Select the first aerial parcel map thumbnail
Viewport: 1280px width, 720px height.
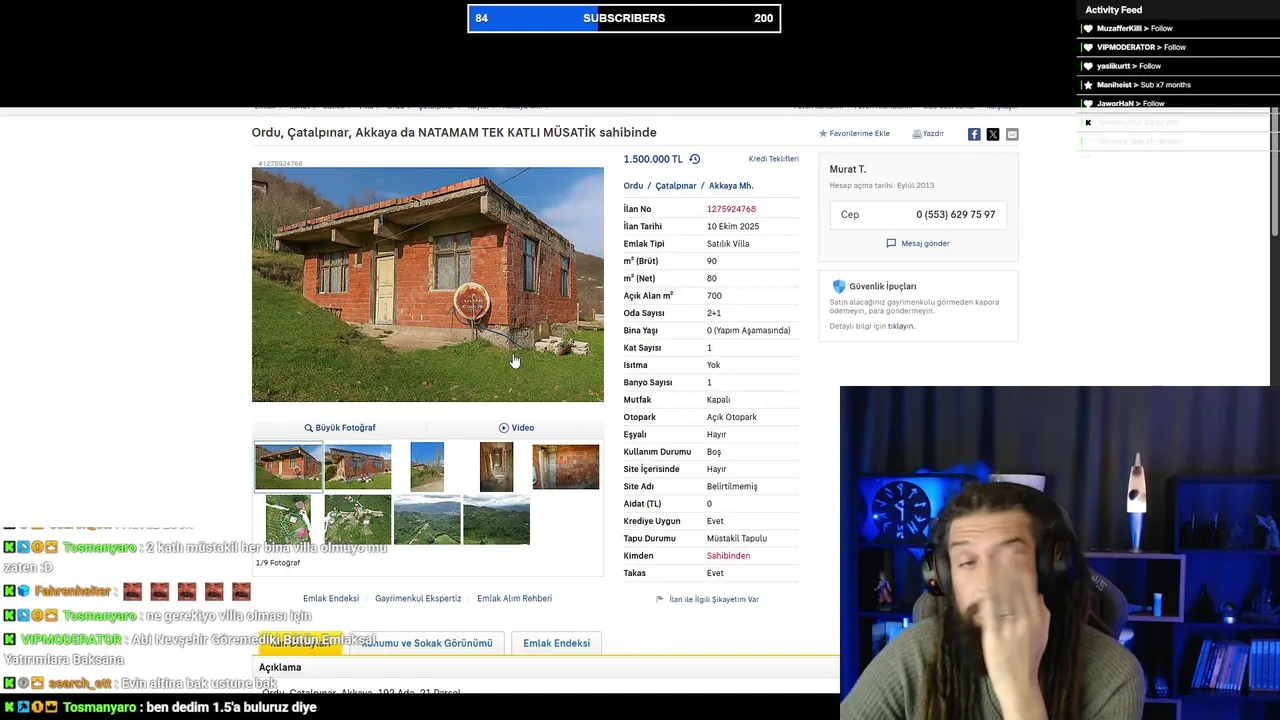coord(288,520)
